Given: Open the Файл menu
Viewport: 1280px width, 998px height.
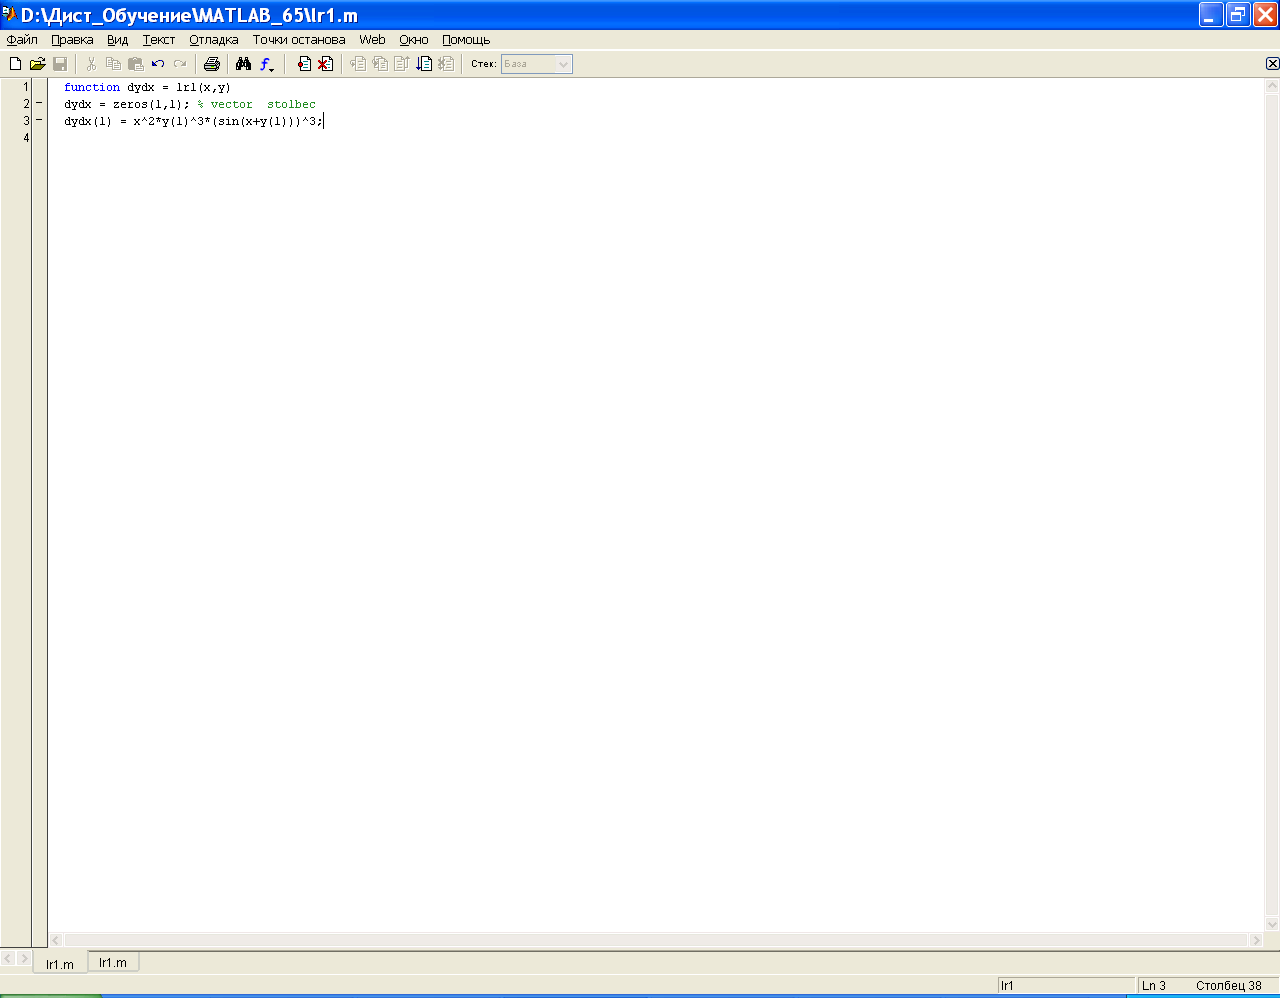Looking at the screenshot, I should point(22,40).
